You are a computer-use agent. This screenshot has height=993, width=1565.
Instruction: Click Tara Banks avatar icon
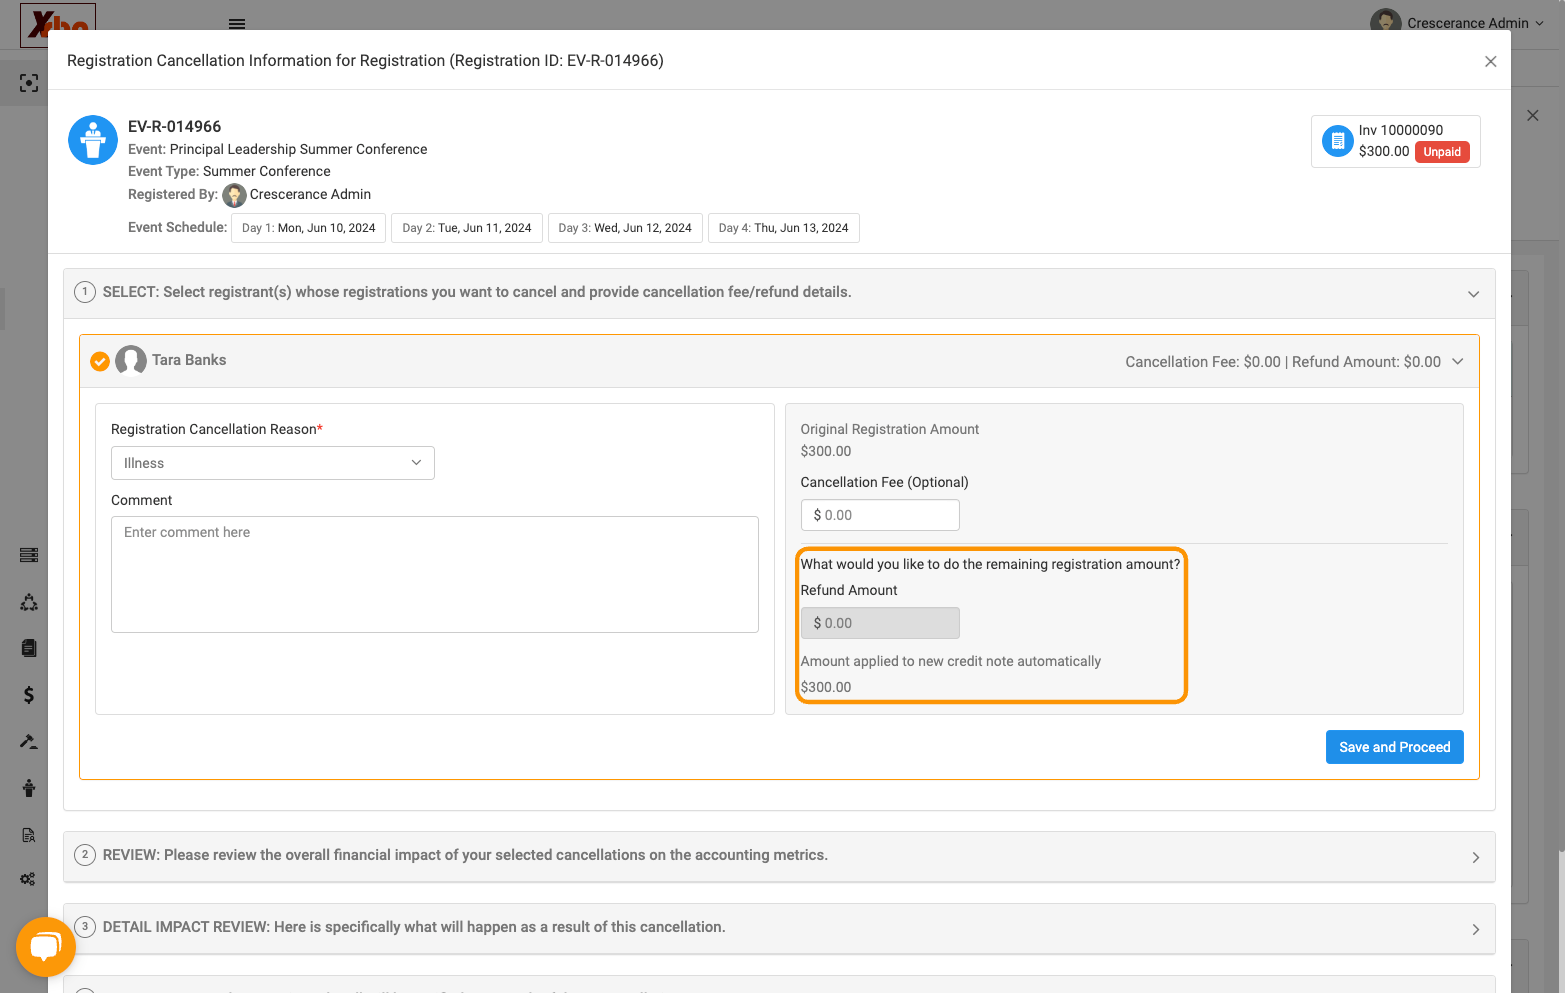[131, 360]
